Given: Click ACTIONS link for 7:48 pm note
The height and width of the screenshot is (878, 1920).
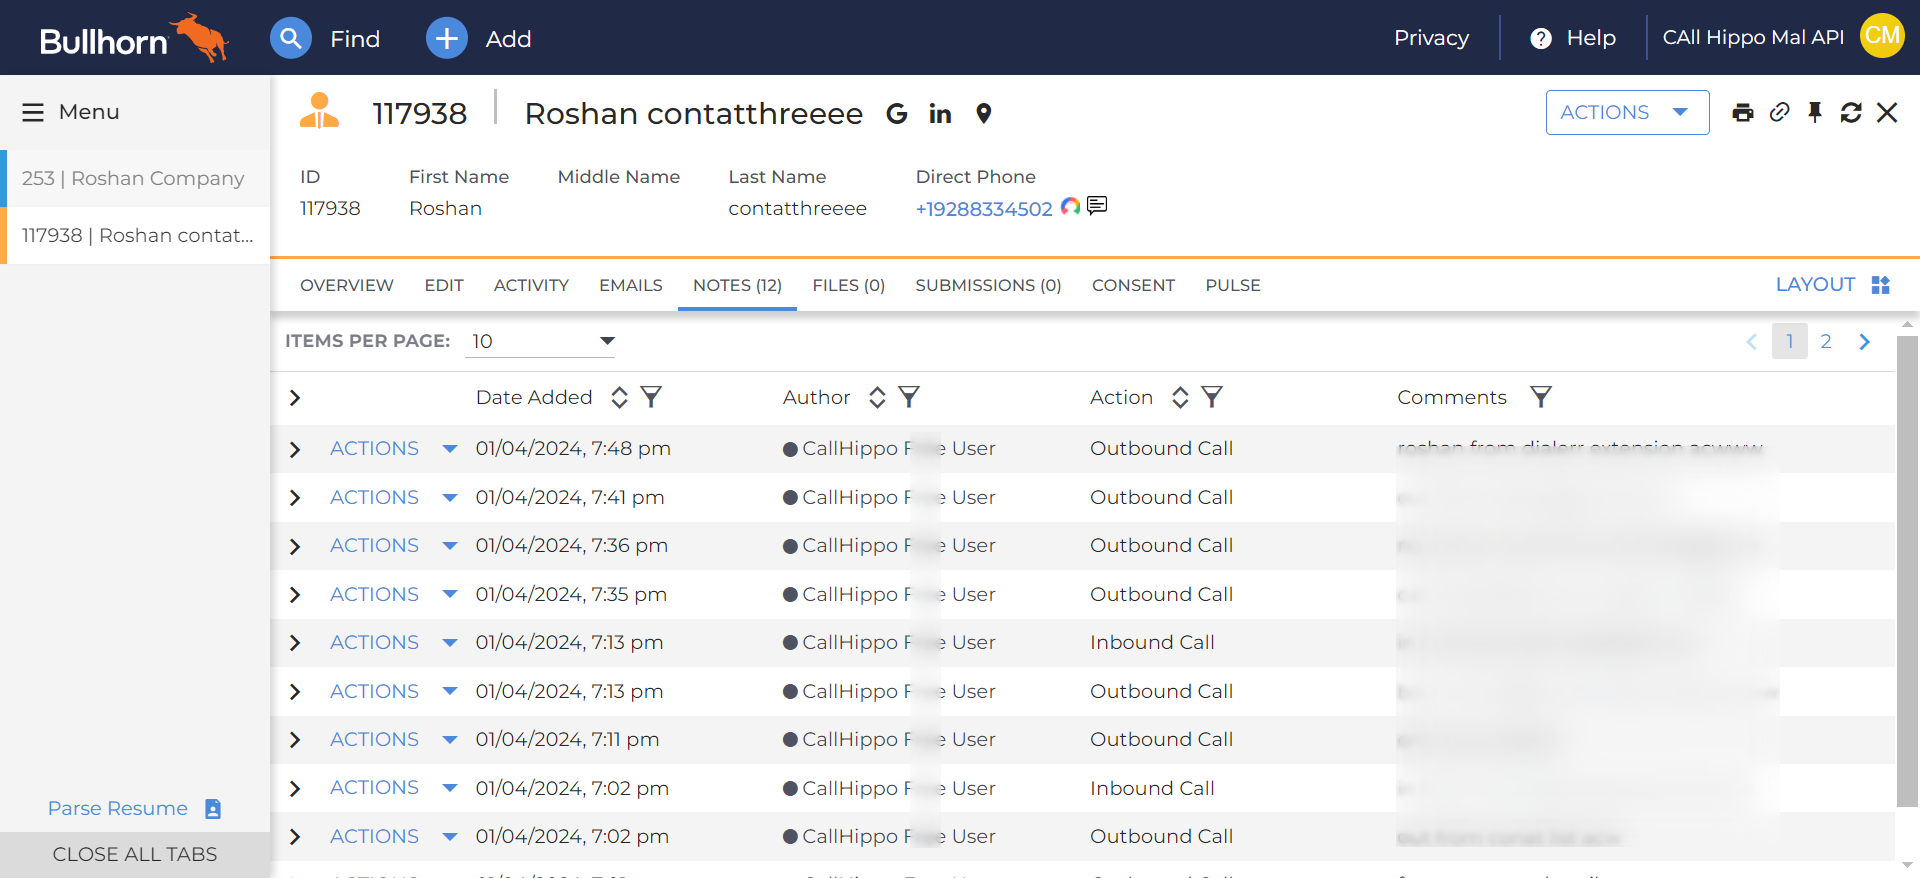Looking at the screenshot, I should tap(374, 448).
